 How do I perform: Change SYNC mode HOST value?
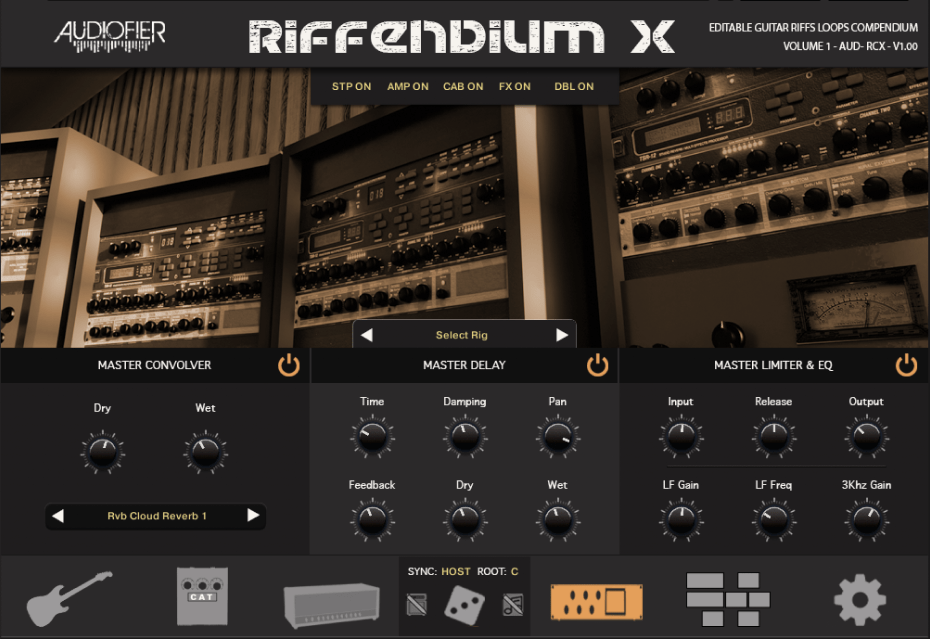(x=456, y=571)
